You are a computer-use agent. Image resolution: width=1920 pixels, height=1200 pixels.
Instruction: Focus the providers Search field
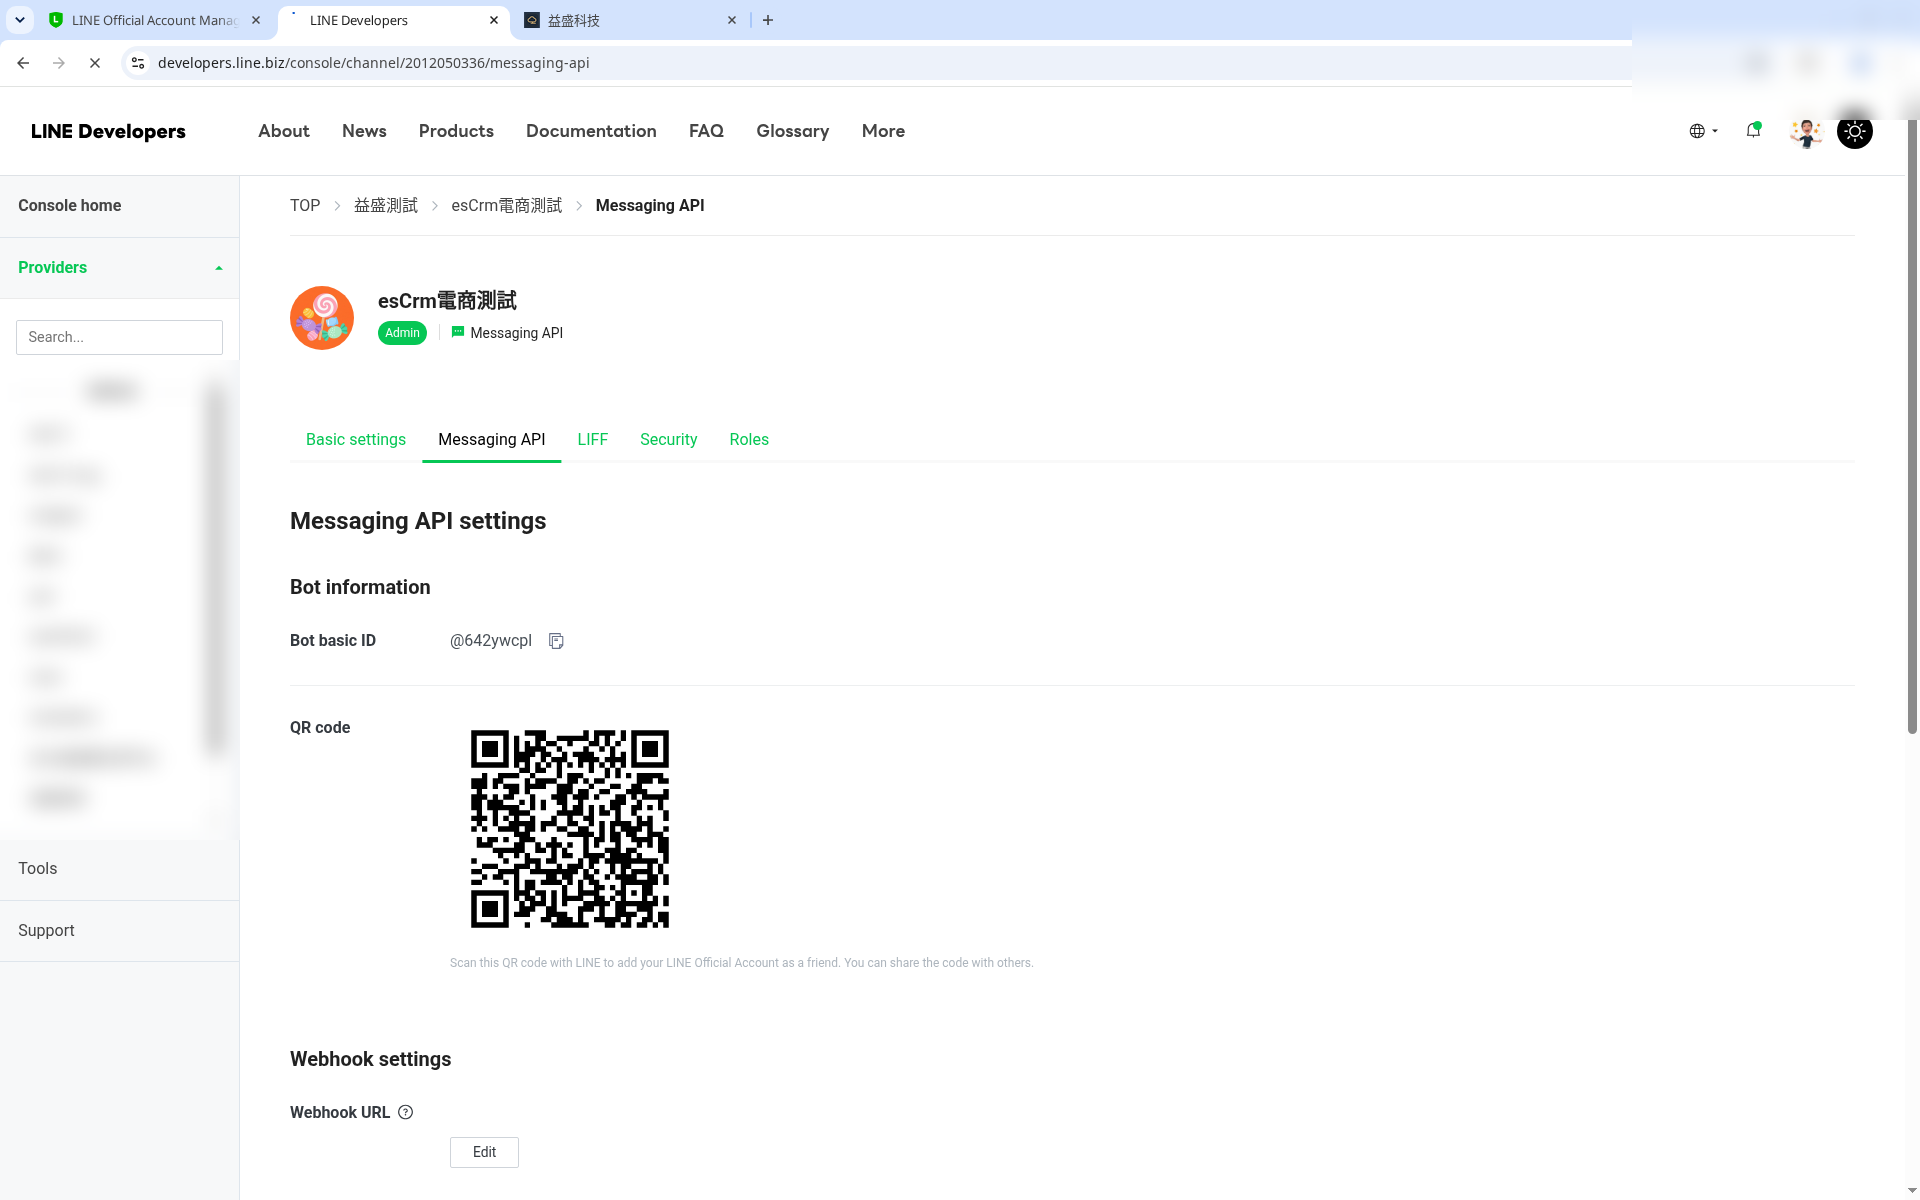119,338
